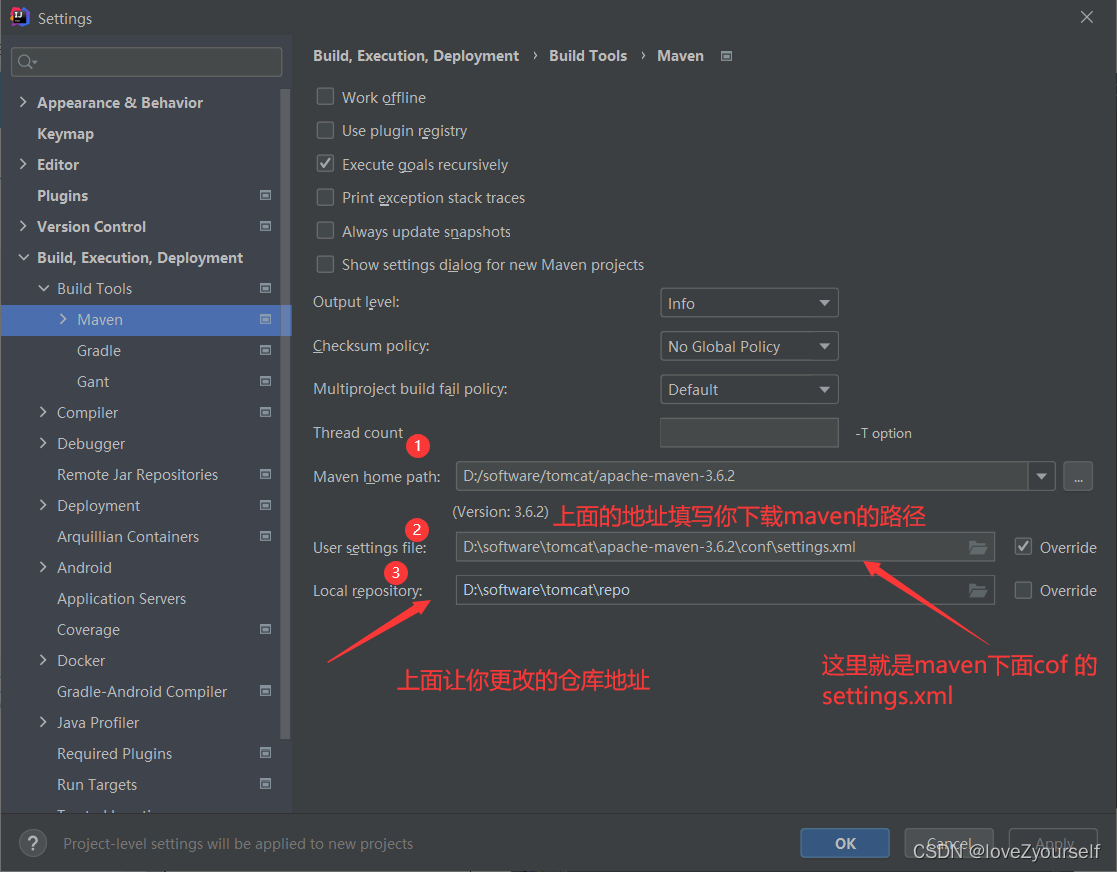
Task: Click the Cancel button
Action: pos(949,844)
